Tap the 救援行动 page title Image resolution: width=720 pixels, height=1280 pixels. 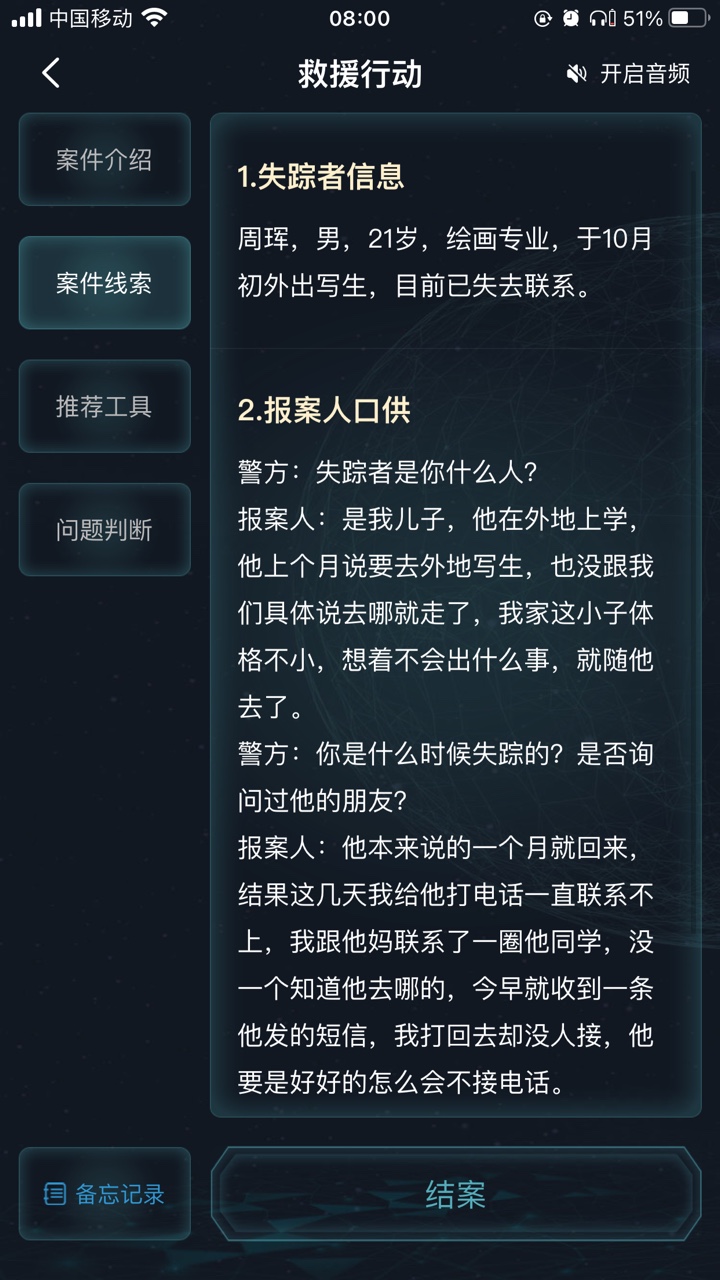coord(360,74)
